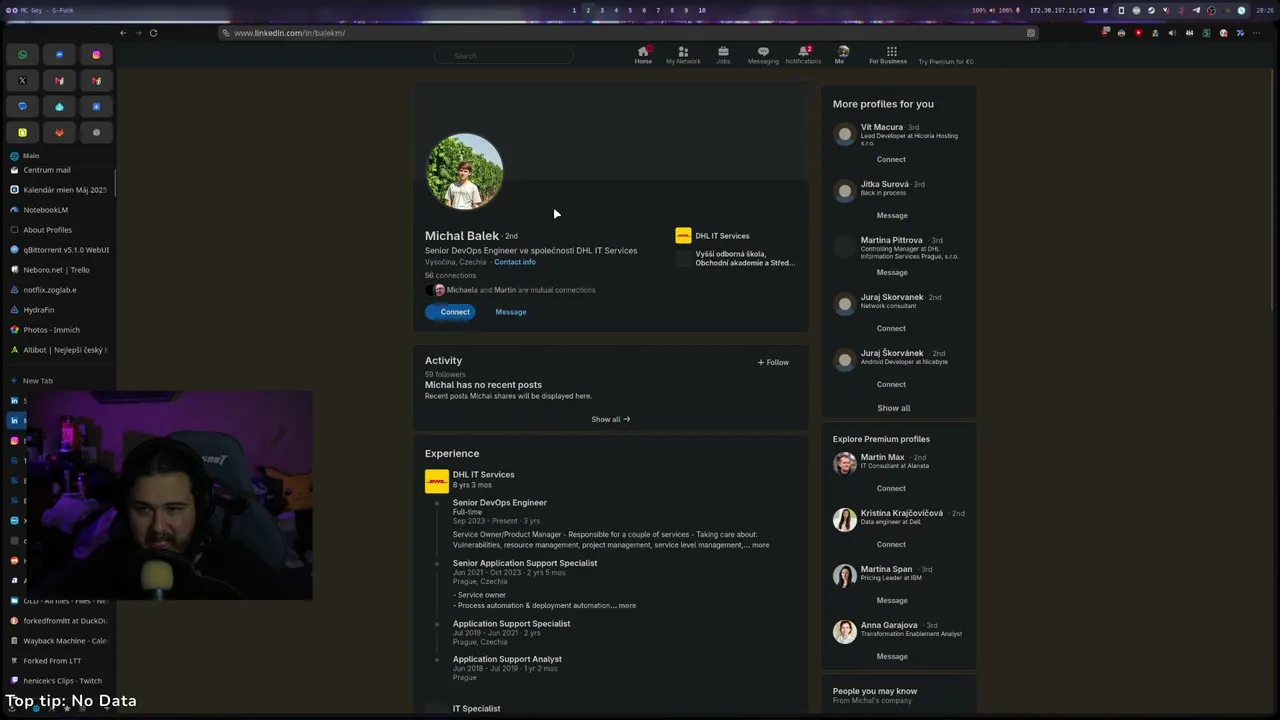1280x720 pixels.
Task: Switch to henicek's Clips Twitch tab
Action: tap(60, 681)
